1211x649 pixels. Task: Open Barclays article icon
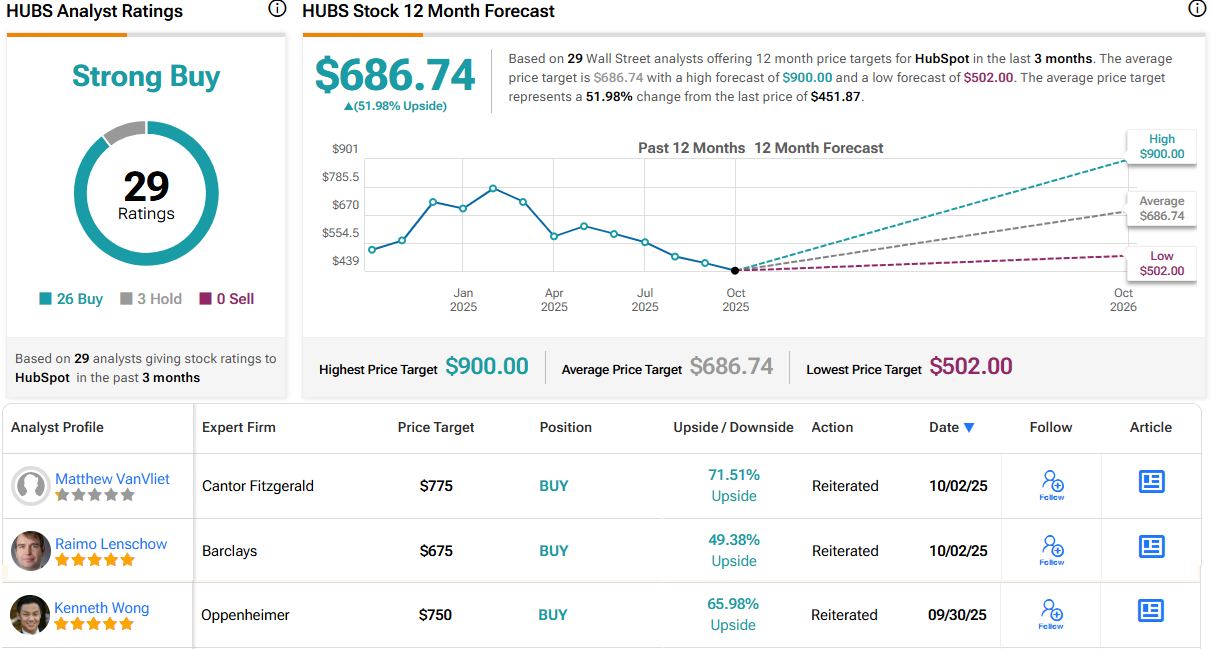point(1152,547)
